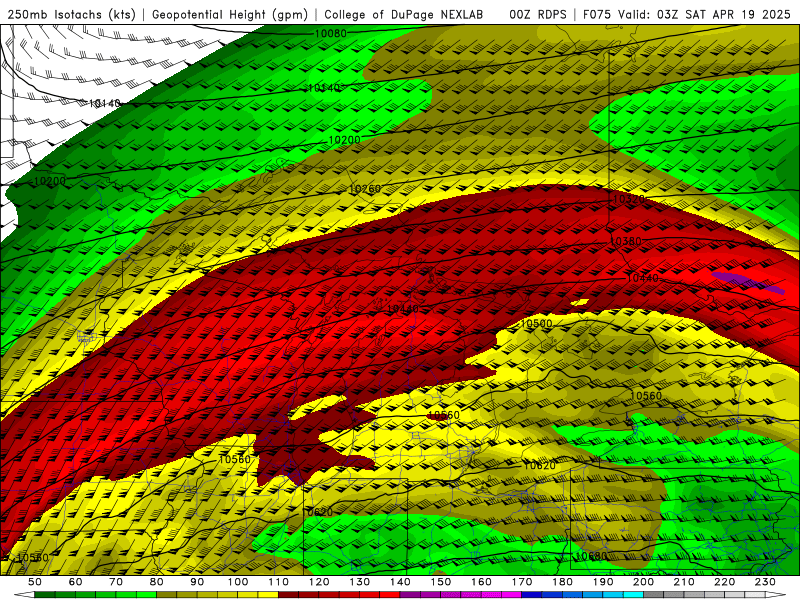The height and width of the screenshot is (600, 800).
Task: Click the color scale tick label 110
Action: (x=279, y=582)
